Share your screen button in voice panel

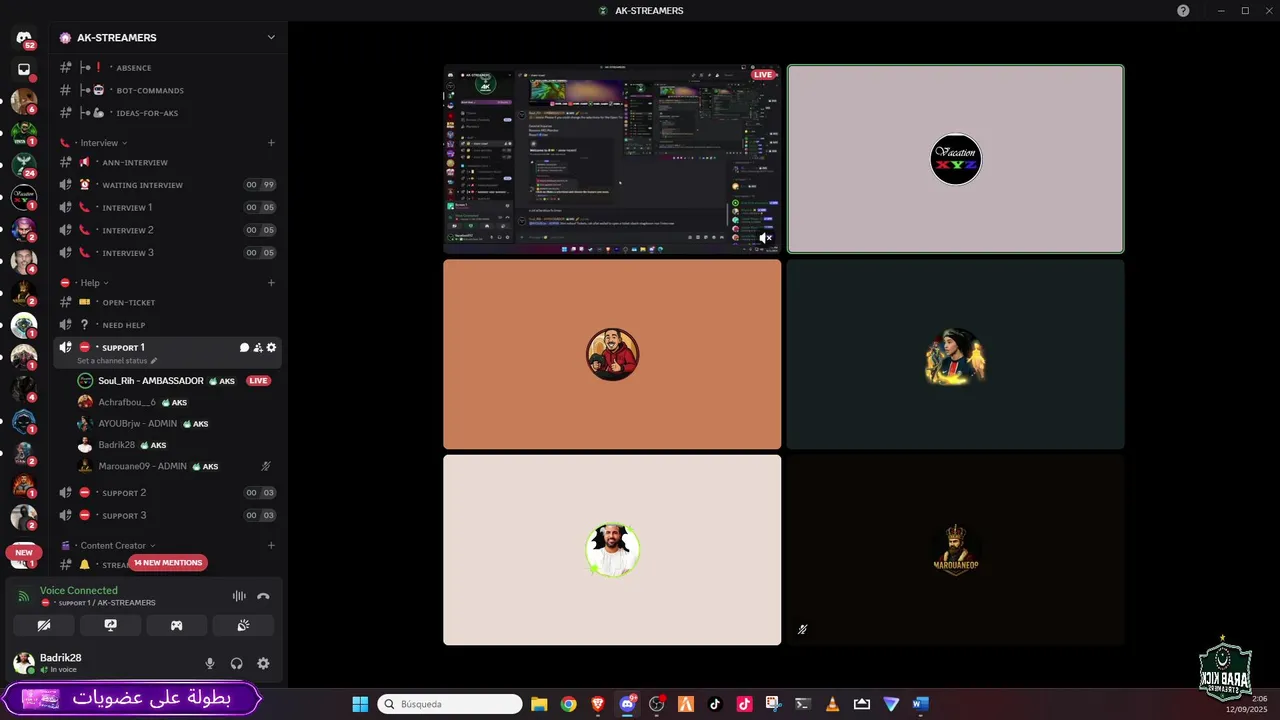[110, 625]
